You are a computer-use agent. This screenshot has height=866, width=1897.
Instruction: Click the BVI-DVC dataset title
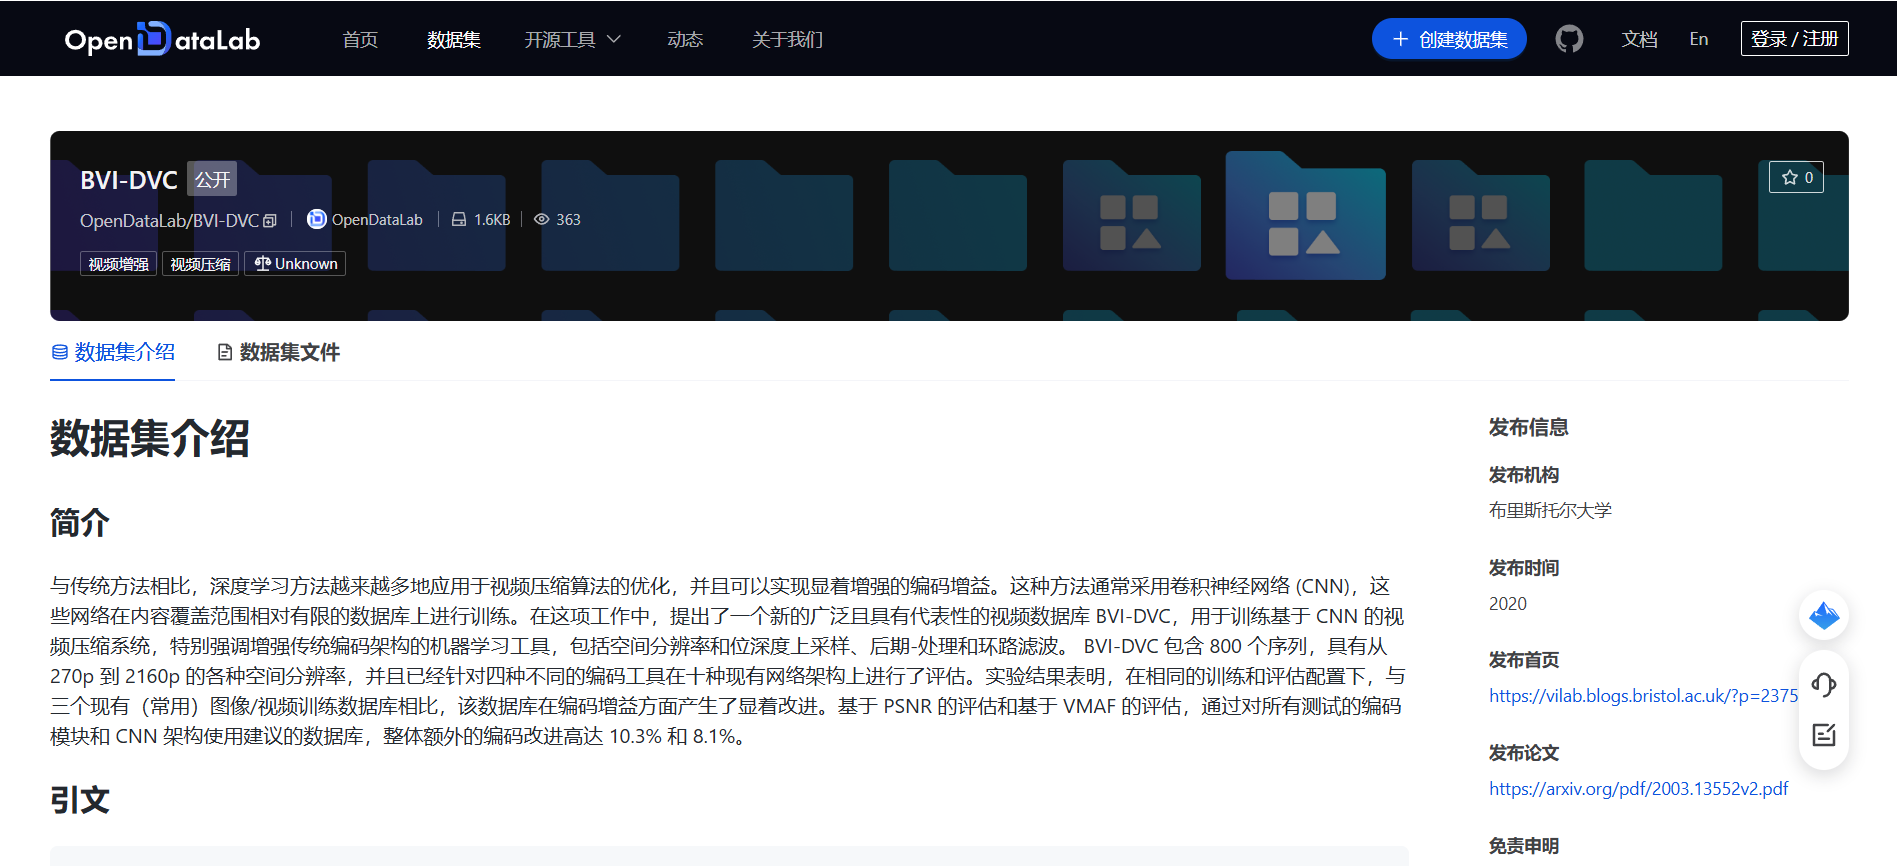pyautogui.click(x=129, y=180)
